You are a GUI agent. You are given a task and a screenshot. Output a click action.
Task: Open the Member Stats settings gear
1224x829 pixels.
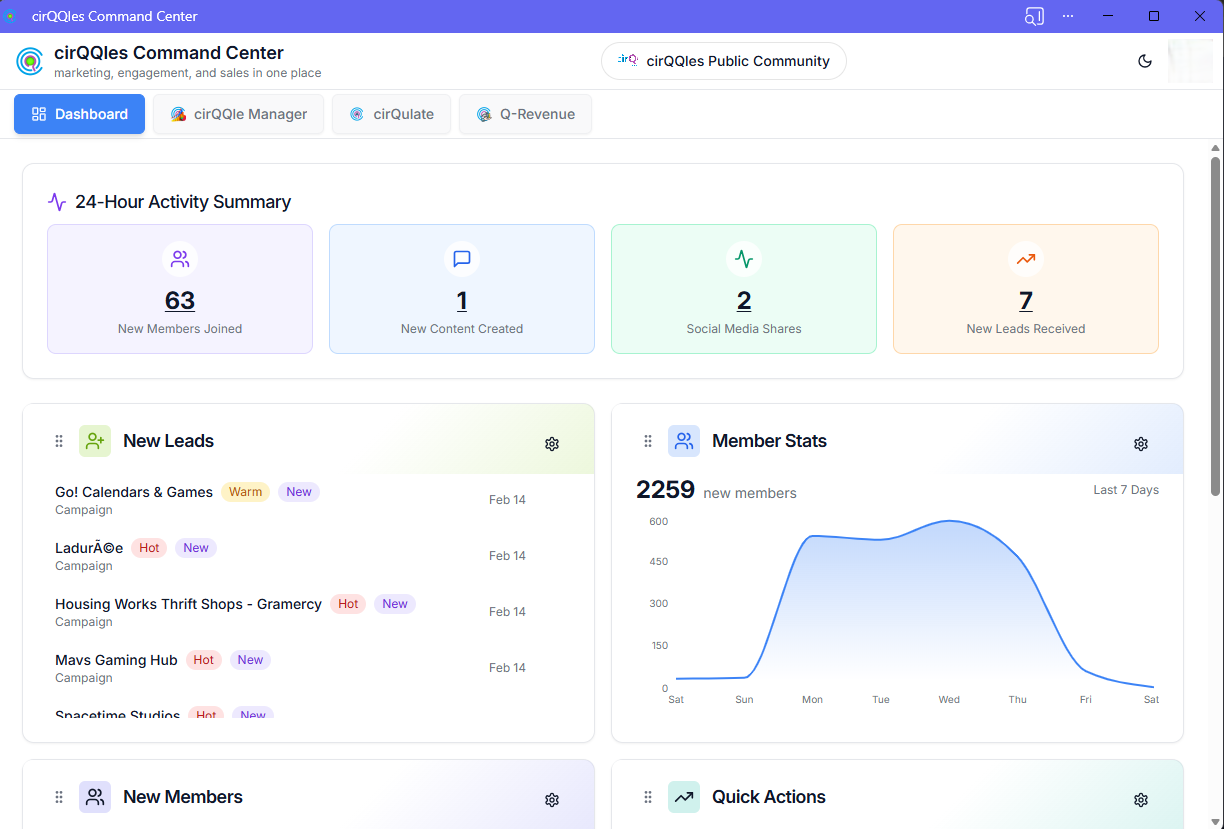point(1140,443)
